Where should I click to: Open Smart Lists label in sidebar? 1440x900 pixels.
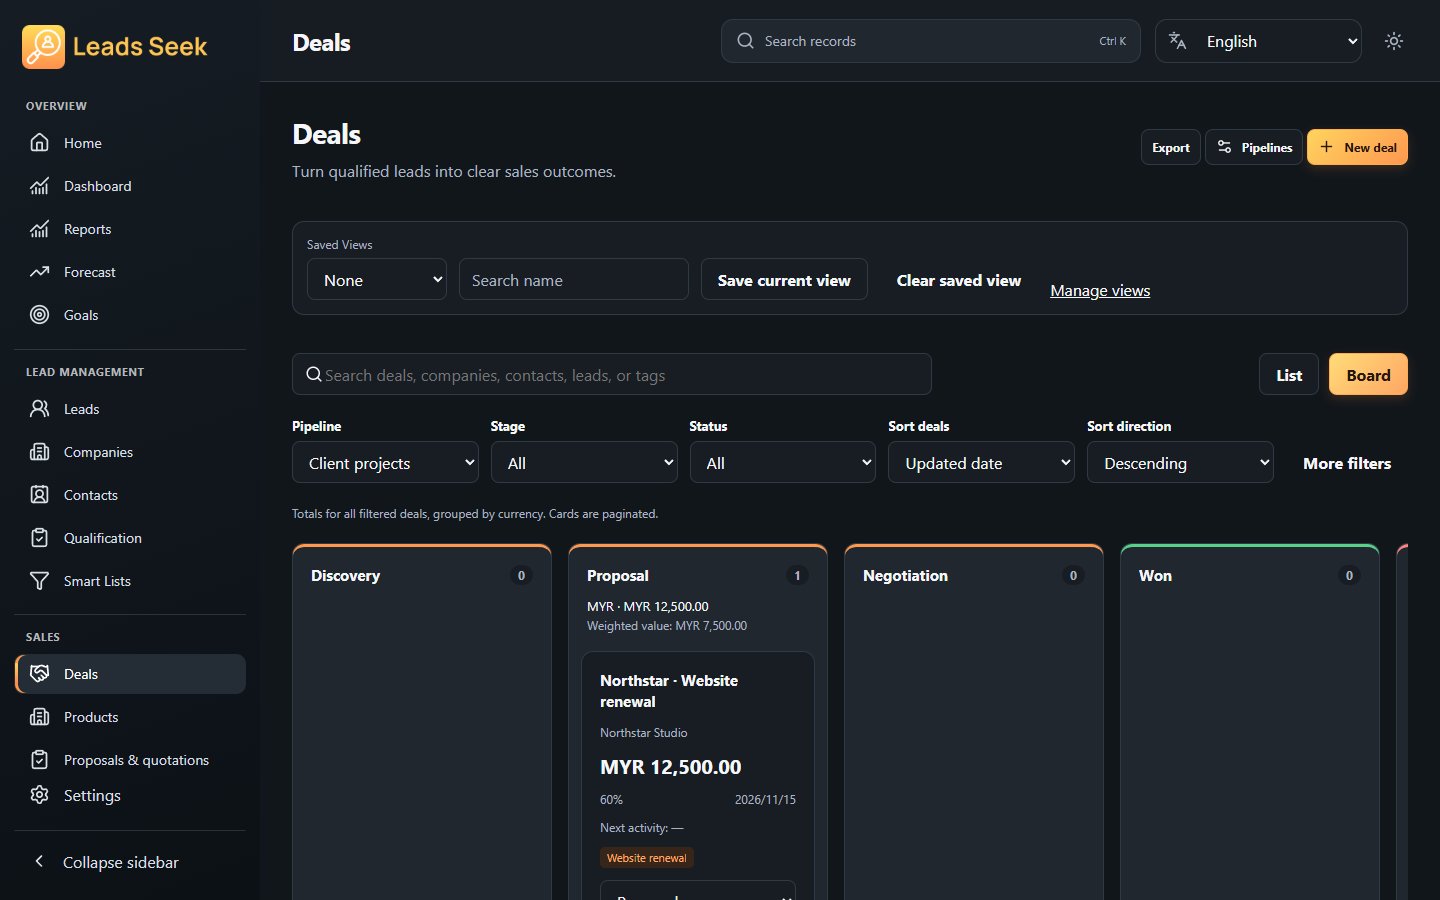coord(97,581)
